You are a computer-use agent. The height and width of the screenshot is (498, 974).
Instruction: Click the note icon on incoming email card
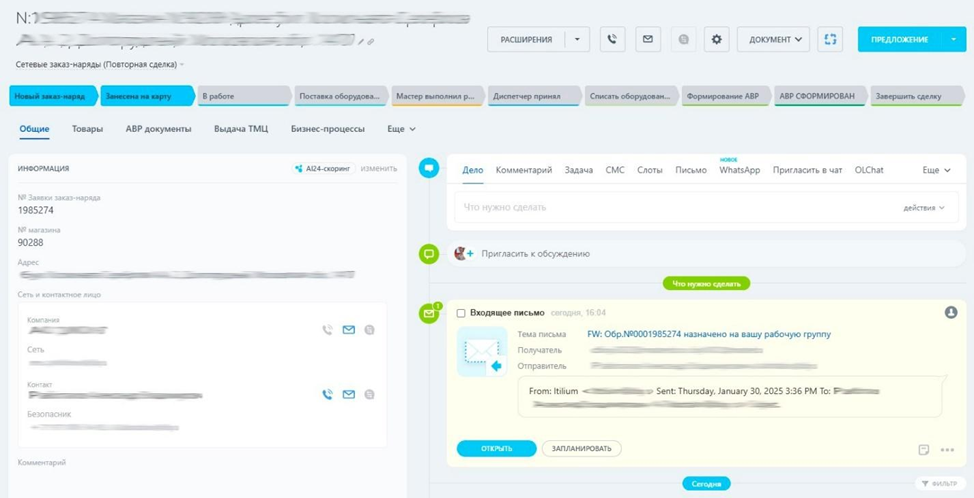point(923,449)
